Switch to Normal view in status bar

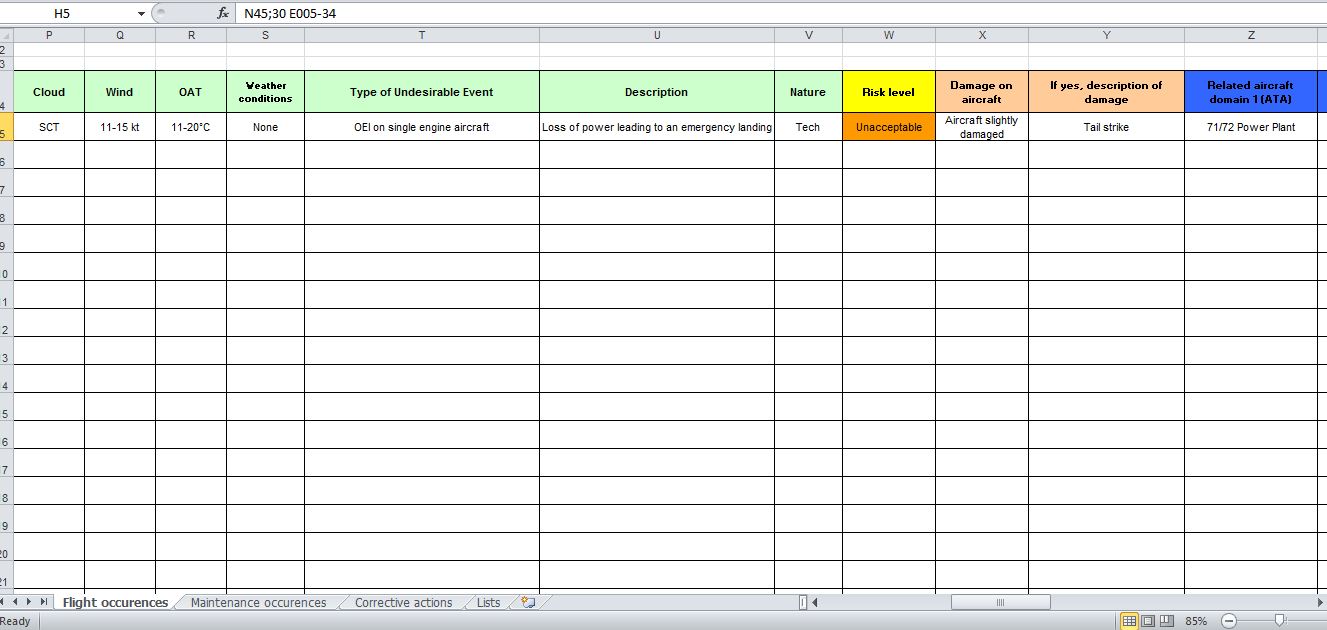click(1129, 621)
